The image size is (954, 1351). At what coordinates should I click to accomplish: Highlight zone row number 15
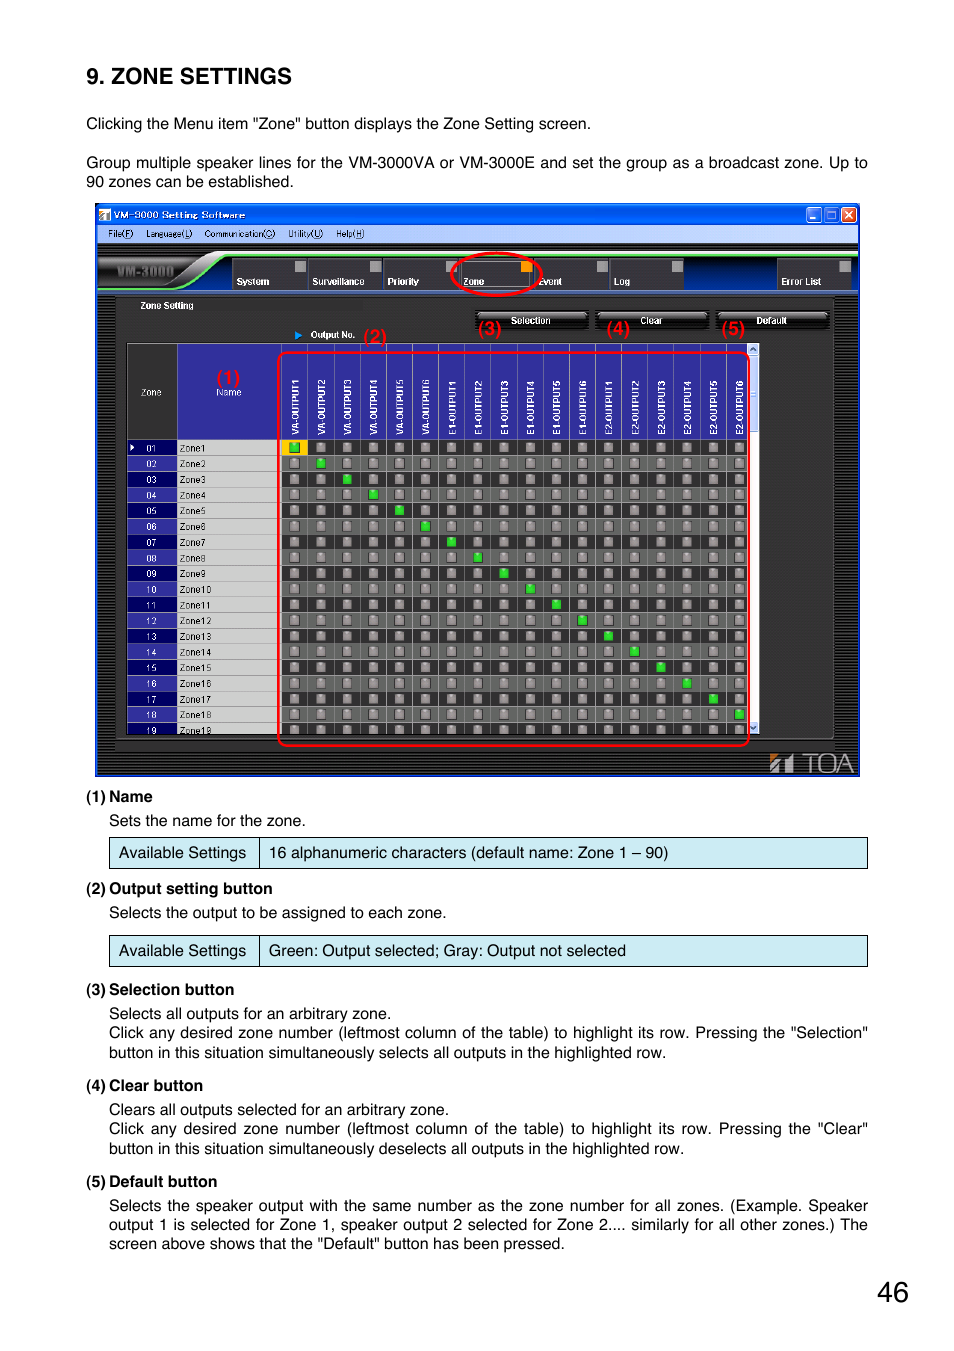(152, 667)
